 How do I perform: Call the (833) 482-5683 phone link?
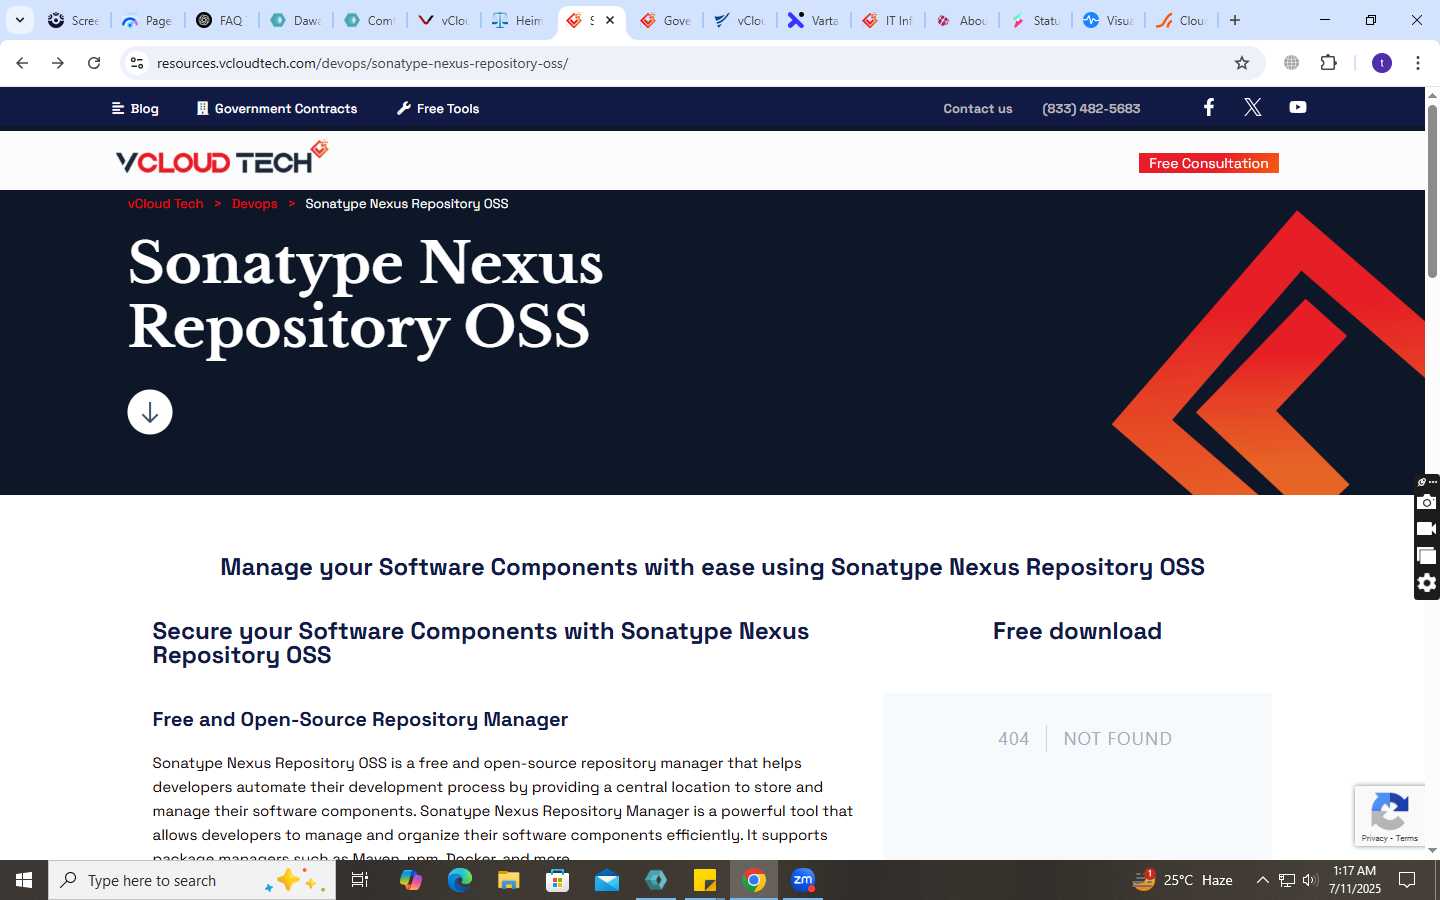pyautogui.click(x=1091, y=108)
